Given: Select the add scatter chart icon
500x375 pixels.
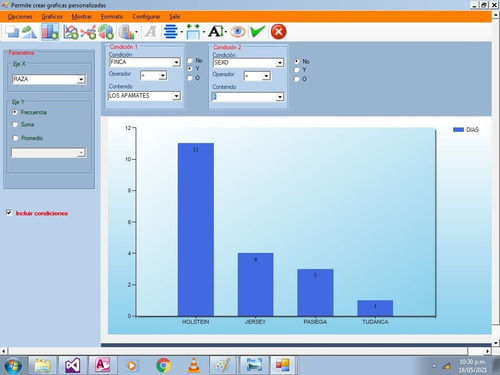Looking at the screenshot, I should point(88,32).
